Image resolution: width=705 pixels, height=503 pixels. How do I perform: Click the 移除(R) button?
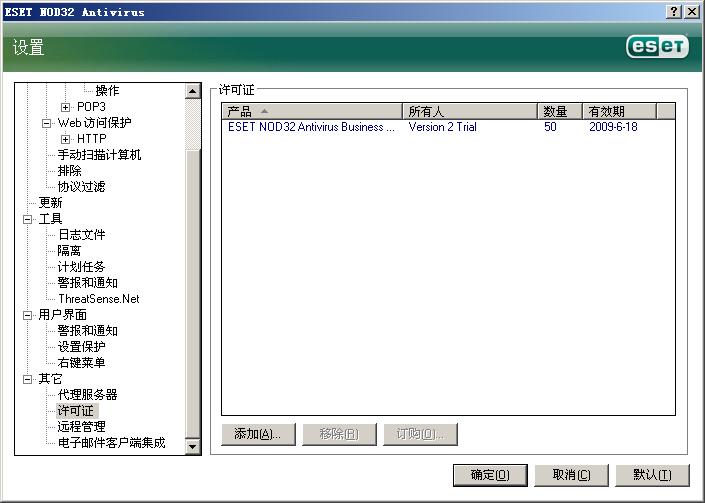[x=339, y=434]
